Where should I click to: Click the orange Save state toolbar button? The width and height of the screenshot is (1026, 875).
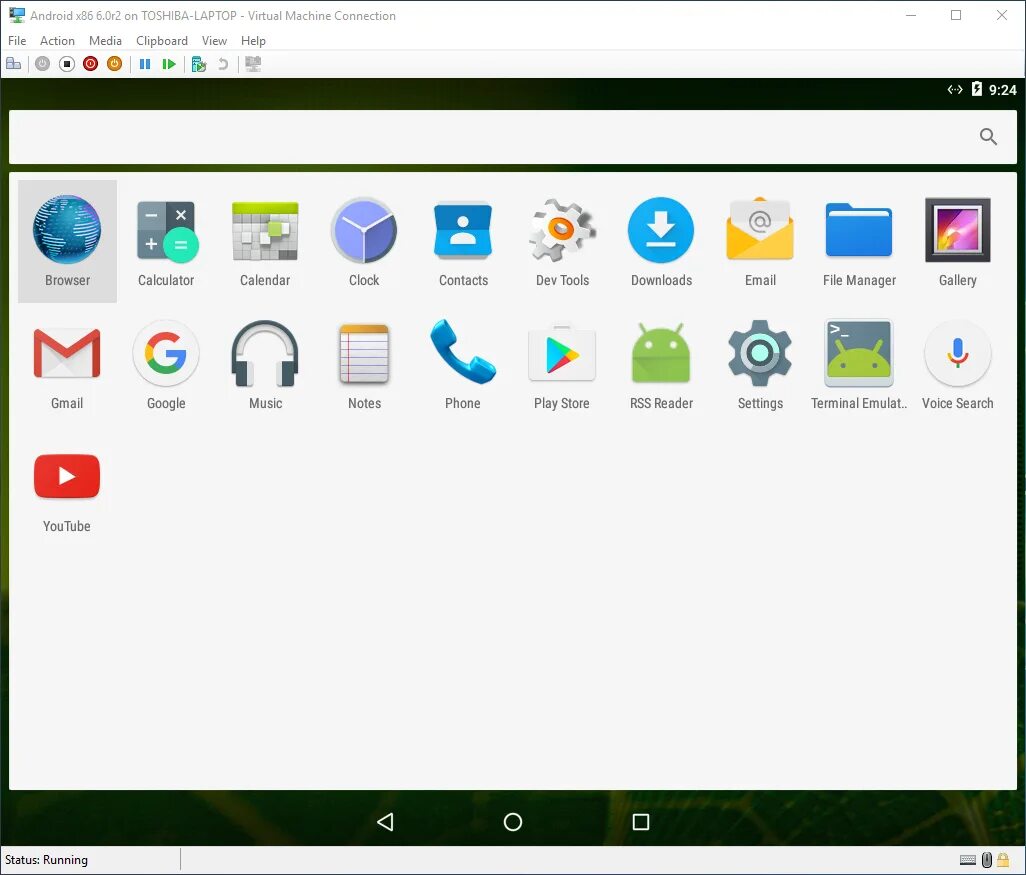point(115,63)
